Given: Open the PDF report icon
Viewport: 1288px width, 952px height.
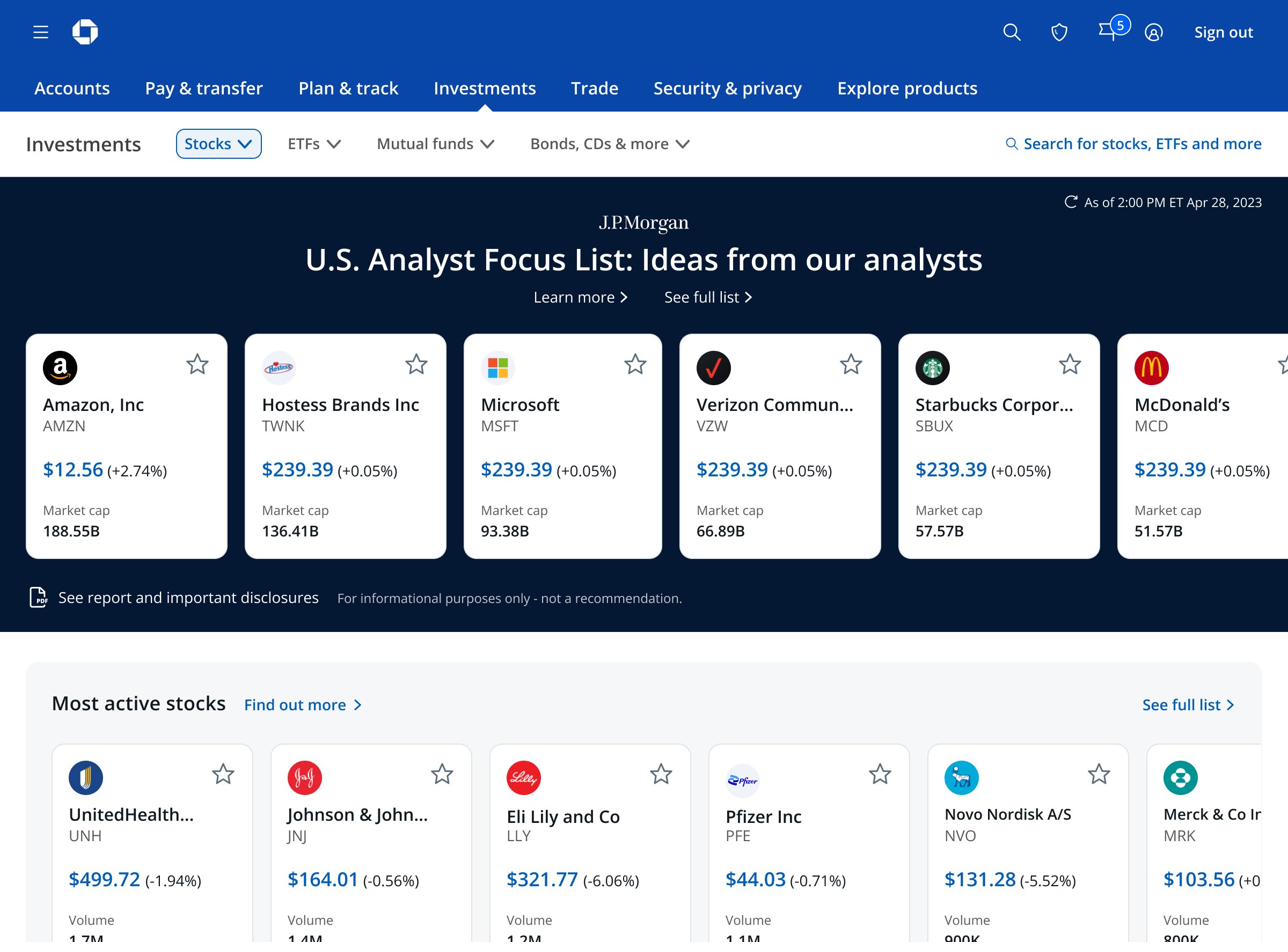Looking at the screenshot, I should pos(38,597).
